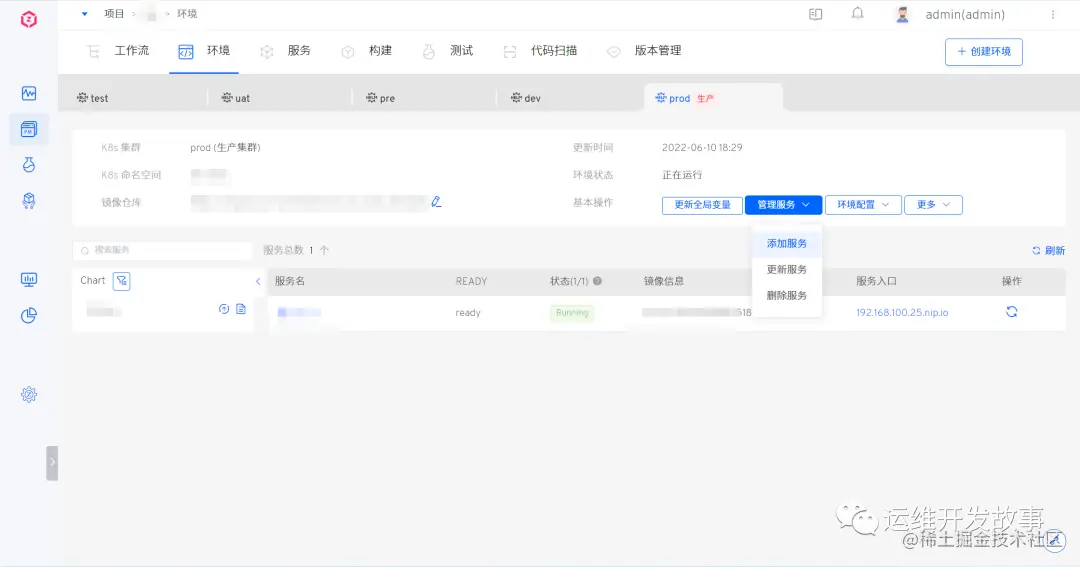Open the projects sidebar icon
This screenshot has width=1080, height=567.
point(29,129)
